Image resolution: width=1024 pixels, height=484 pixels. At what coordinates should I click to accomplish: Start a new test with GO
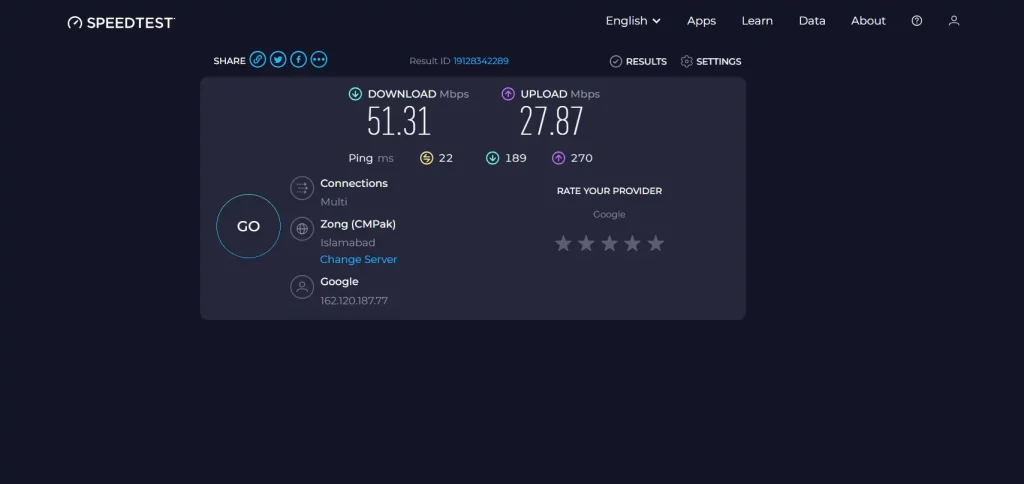pyautogui.click(x=248, y=226)
